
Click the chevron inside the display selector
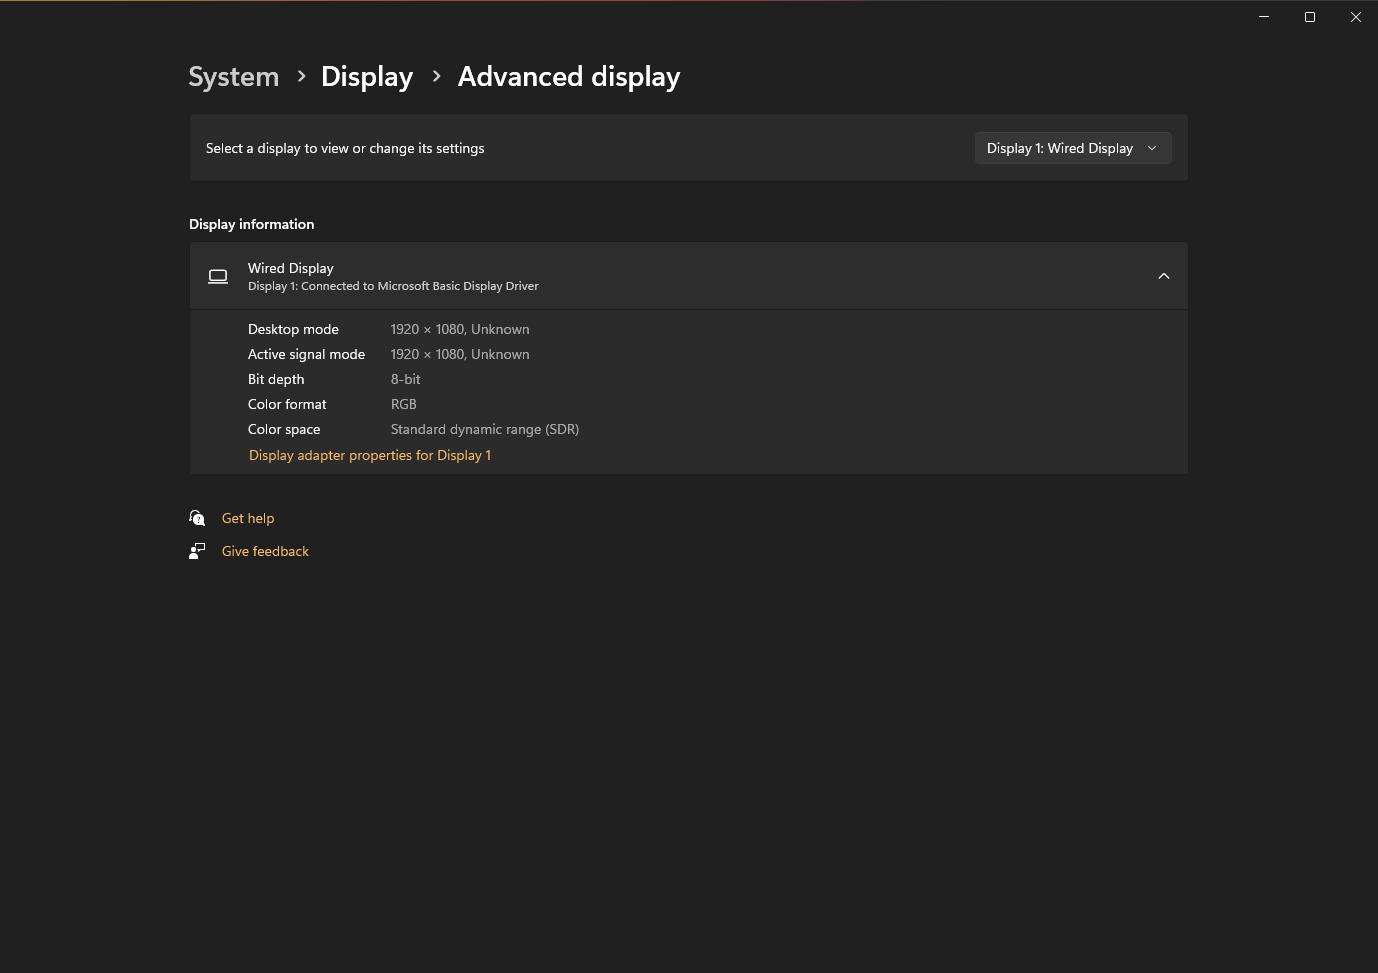coord(1151,148)
